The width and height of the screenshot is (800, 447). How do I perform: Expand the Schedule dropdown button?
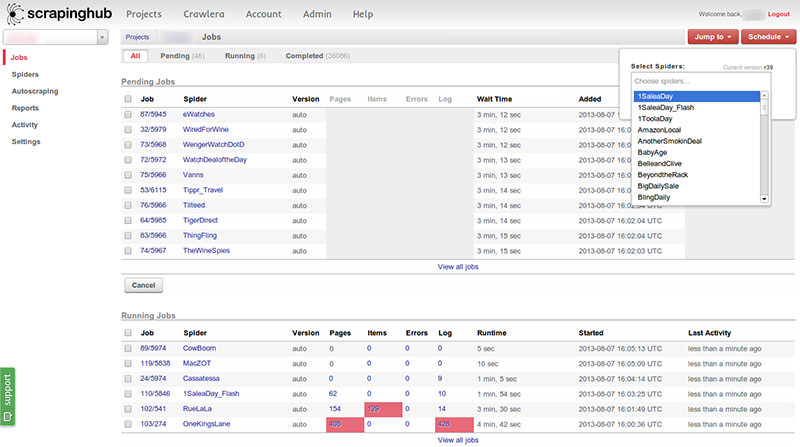pyautogui.click(x=768, y=37)
